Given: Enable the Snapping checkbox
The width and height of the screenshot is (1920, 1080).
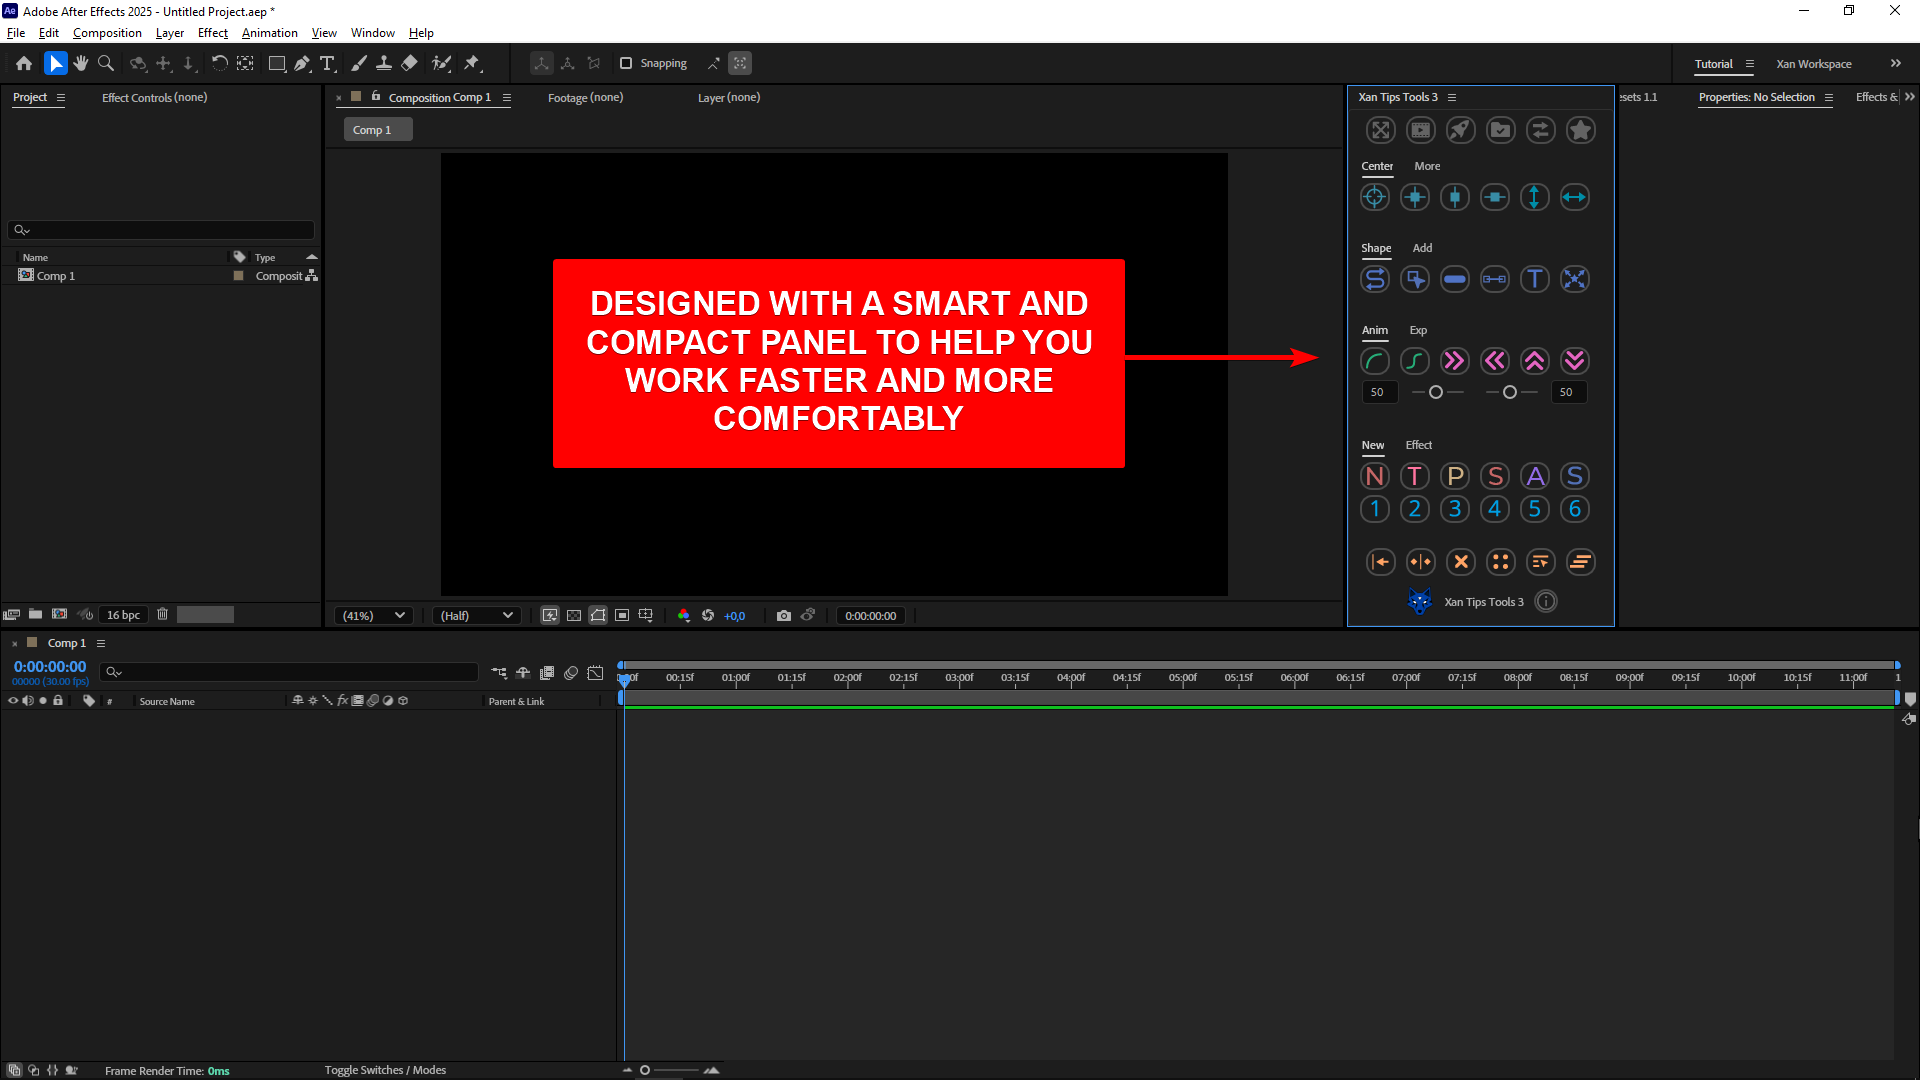Looking at the screenshot, I should coord(626,63).
